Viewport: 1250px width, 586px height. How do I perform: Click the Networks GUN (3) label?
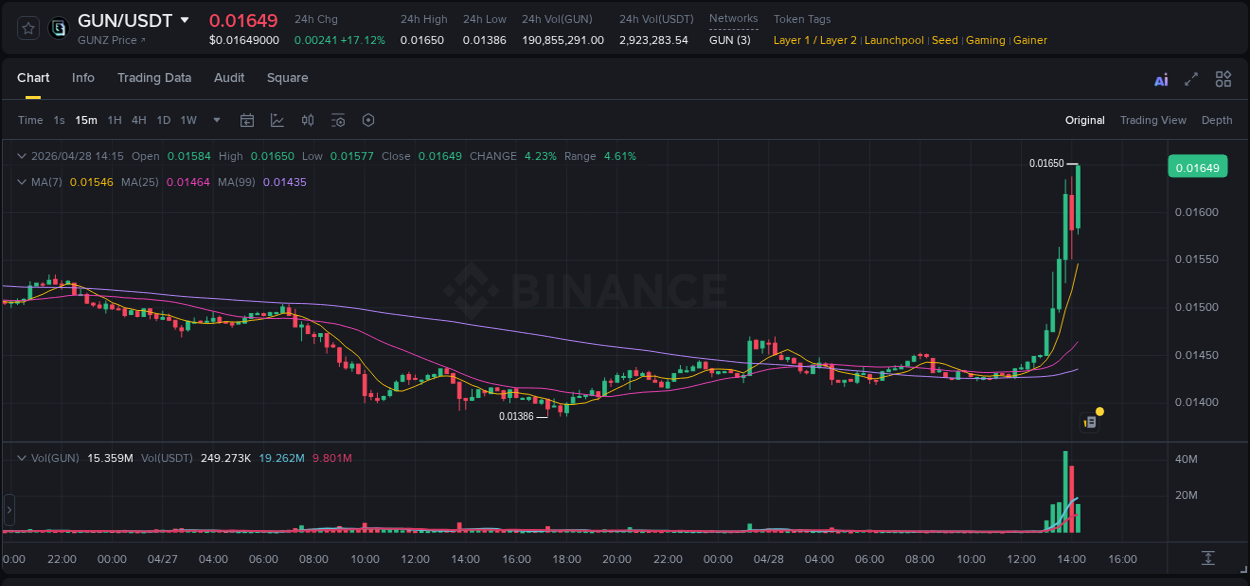[729, 40]
